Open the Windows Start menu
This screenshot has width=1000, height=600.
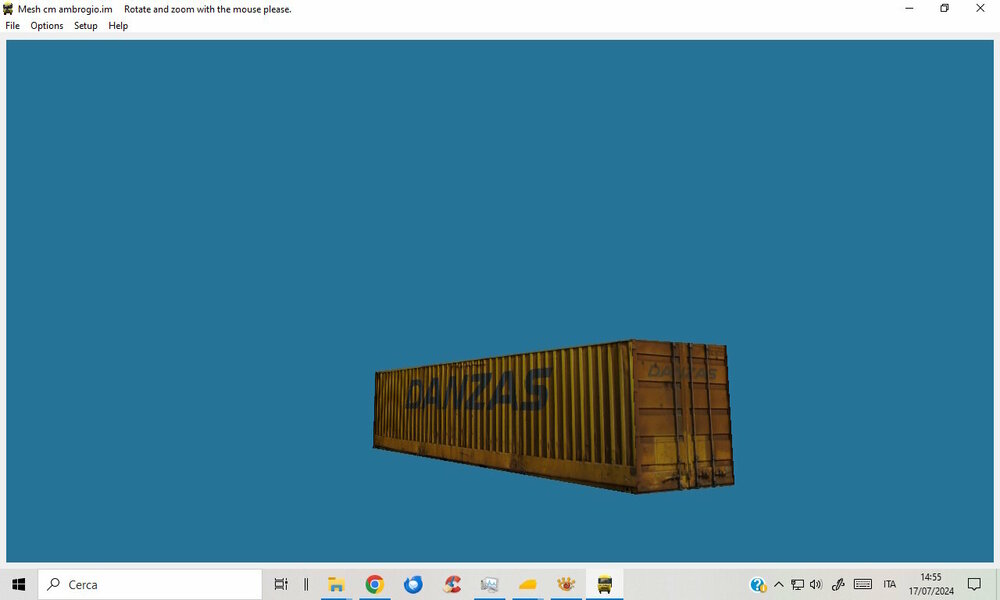pos(19,584)
